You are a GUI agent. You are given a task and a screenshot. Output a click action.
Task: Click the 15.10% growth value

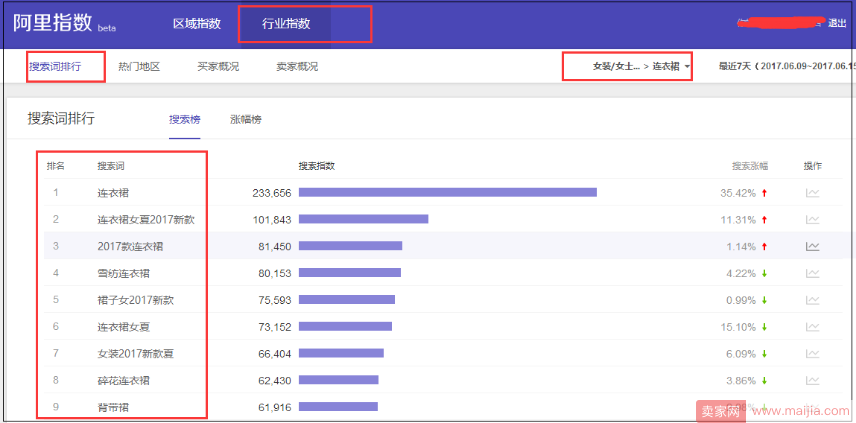pyautogui.click(x=738, y=327)
